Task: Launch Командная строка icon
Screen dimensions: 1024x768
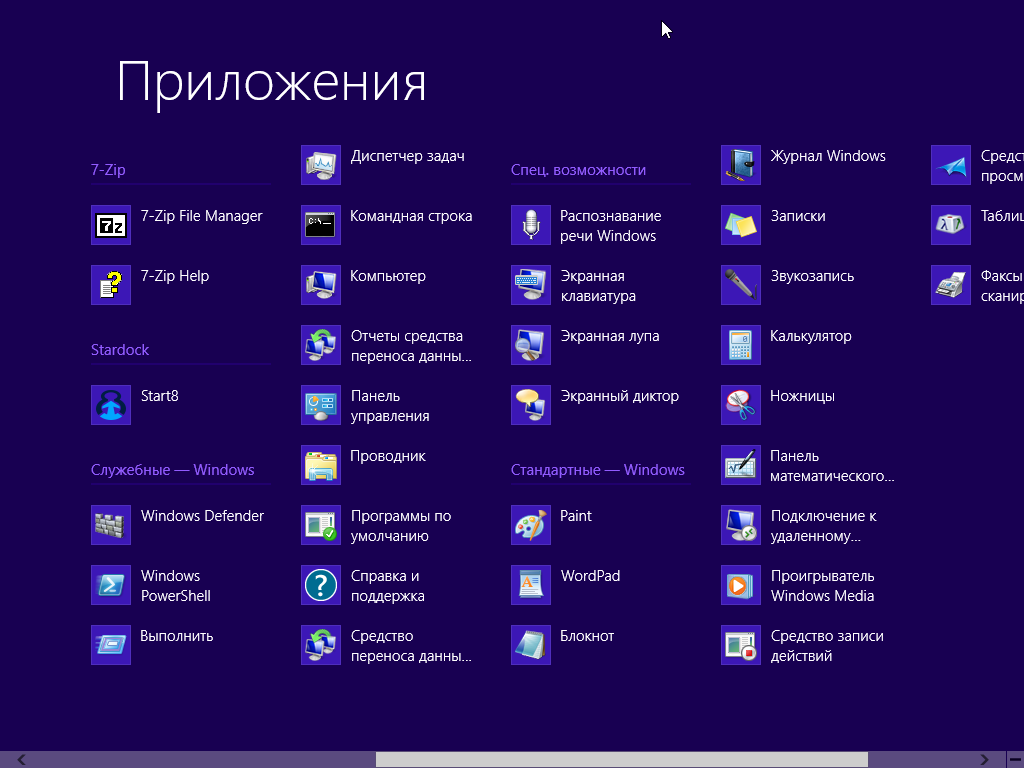Action: [321, 225]
